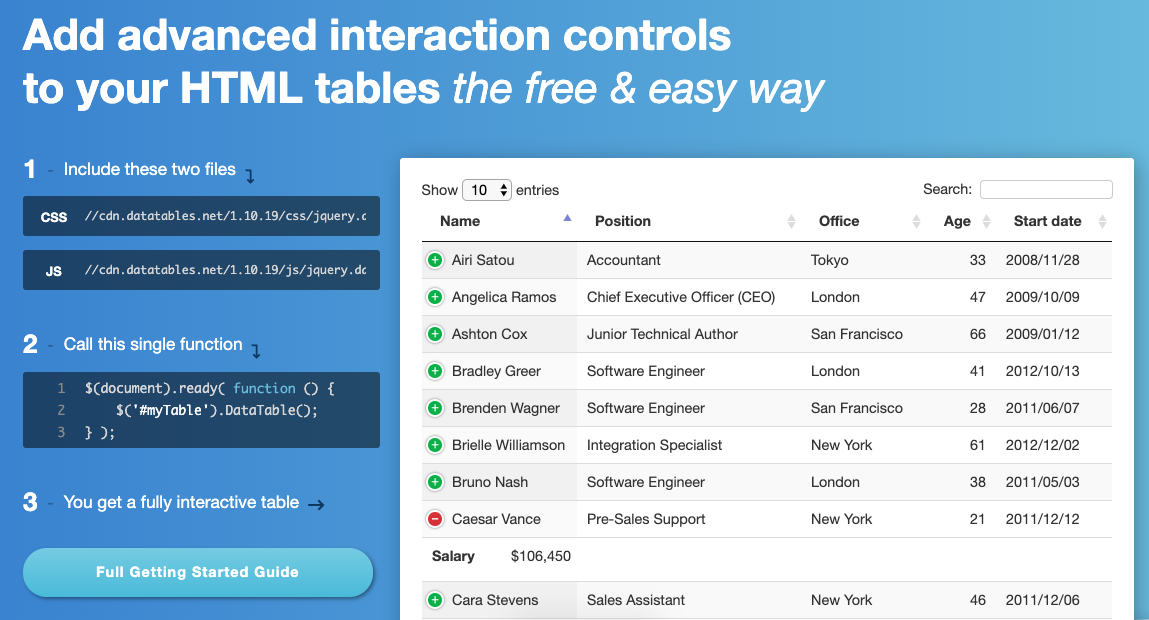Click the Search input field

(x=1045, y=189)
